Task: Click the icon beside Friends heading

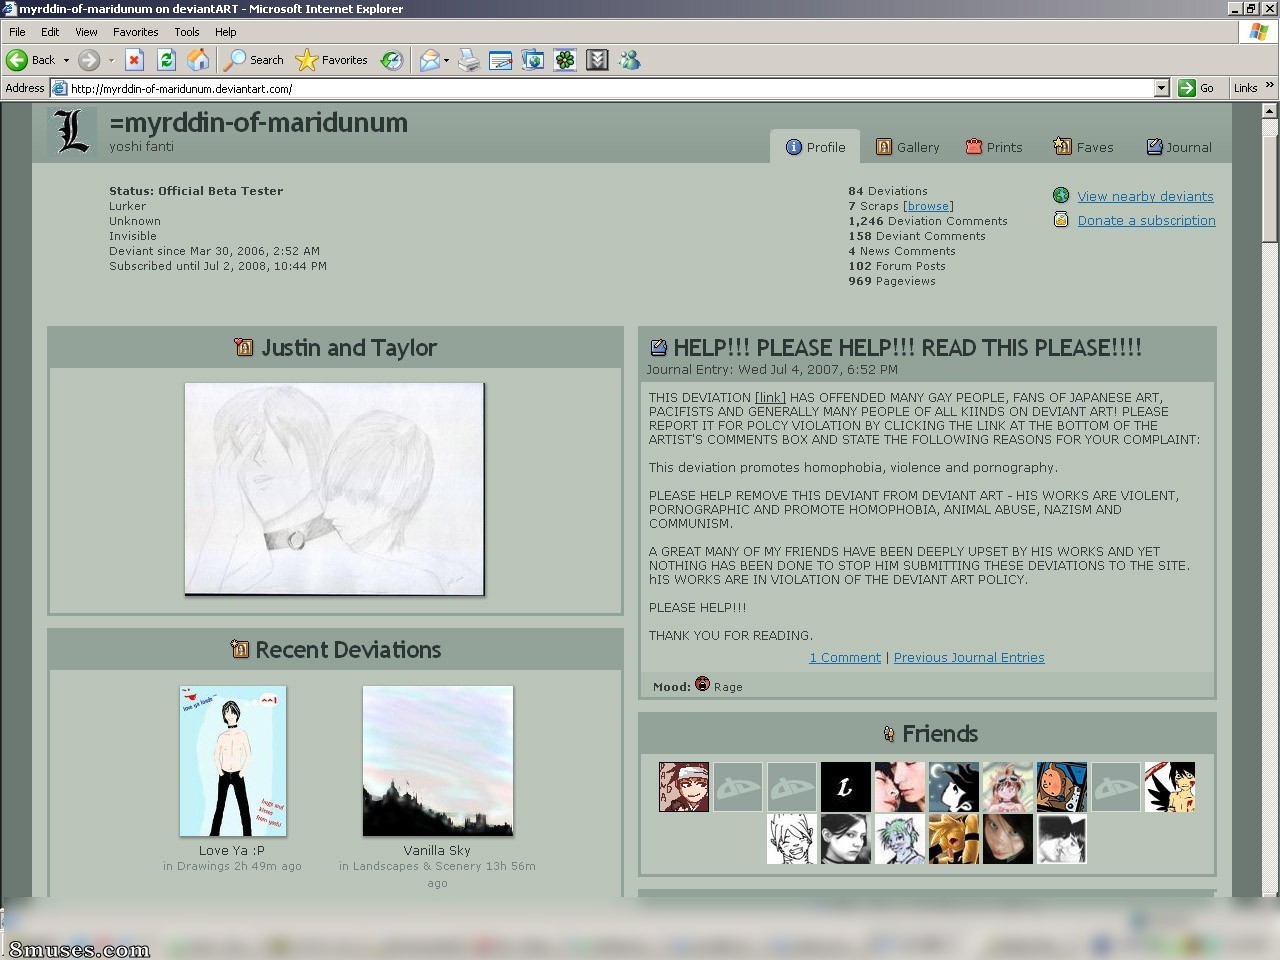Action: pos(889,734)
